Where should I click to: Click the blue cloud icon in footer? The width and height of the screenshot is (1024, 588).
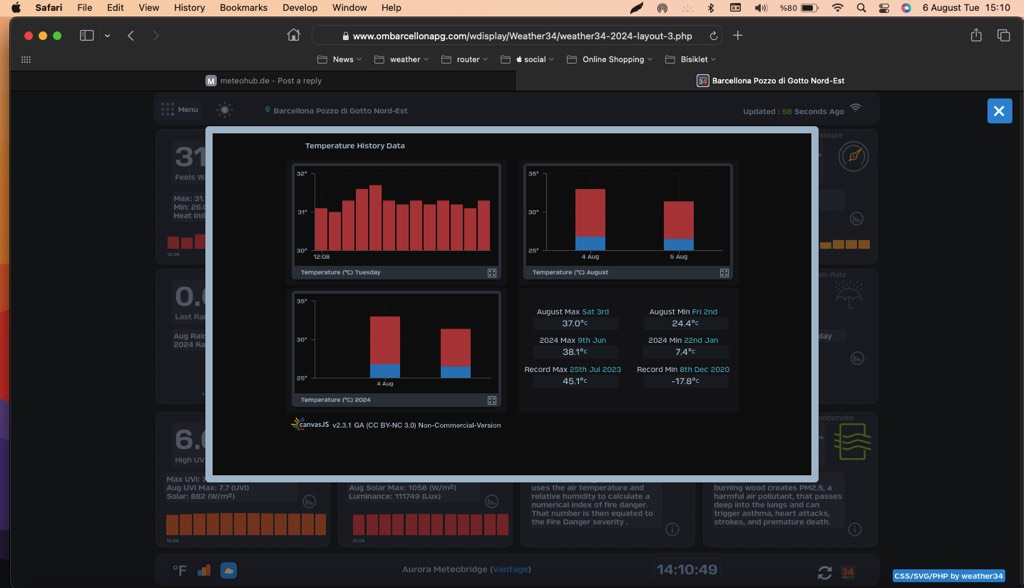click(x=229, y=570)
